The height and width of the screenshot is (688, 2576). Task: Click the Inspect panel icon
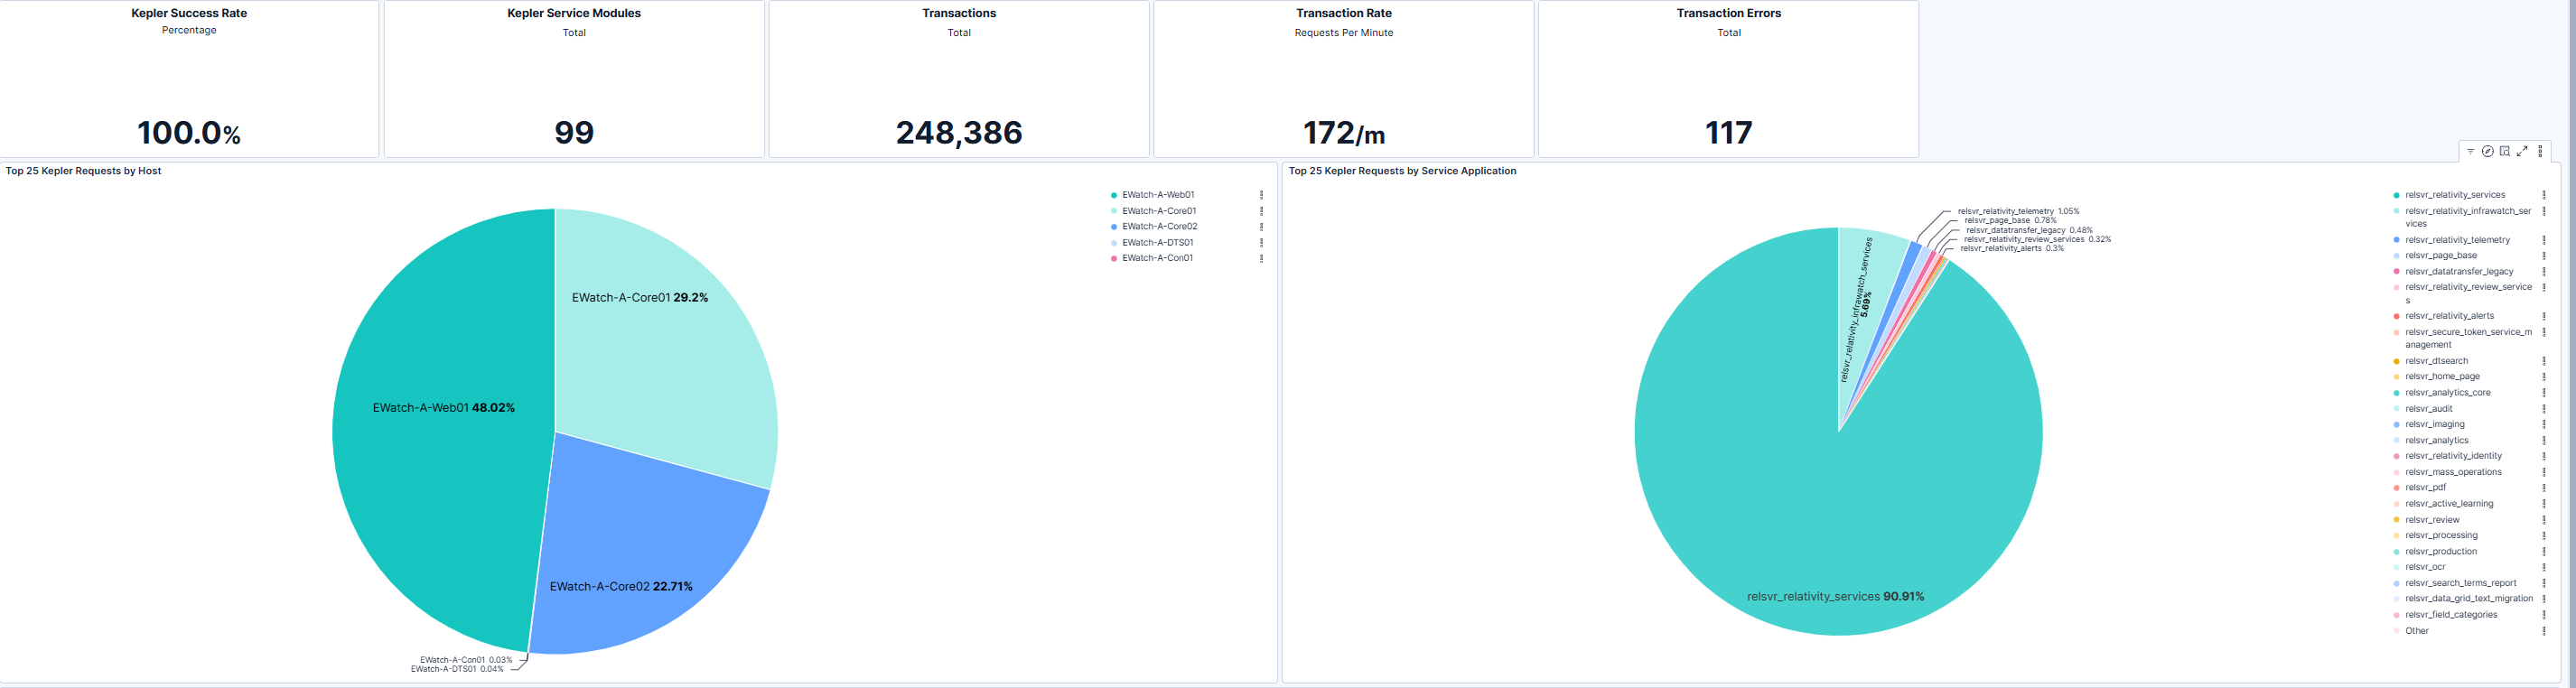pos(2505,152)
